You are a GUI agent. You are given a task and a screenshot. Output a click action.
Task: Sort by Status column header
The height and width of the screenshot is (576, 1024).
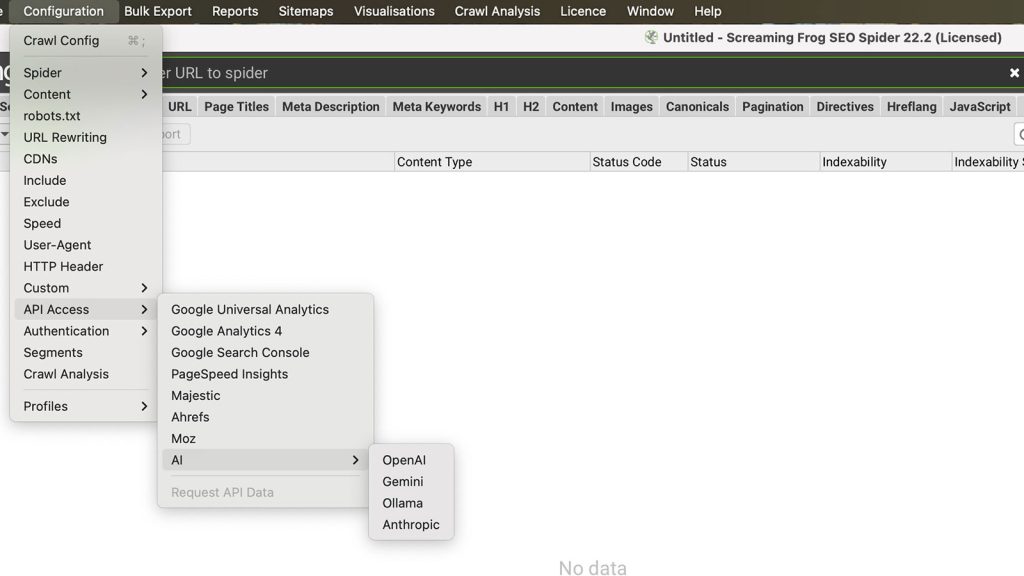tap(754, 162)
